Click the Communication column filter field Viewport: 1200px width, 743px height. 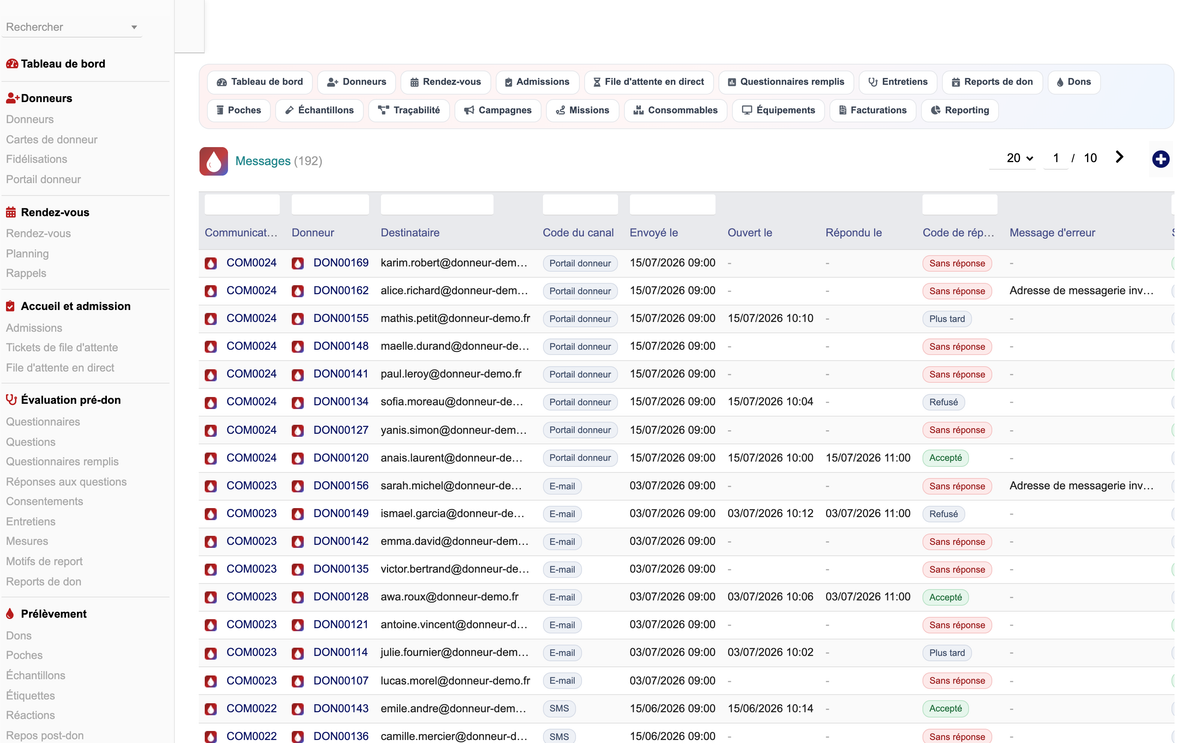[x=242, y=205]
